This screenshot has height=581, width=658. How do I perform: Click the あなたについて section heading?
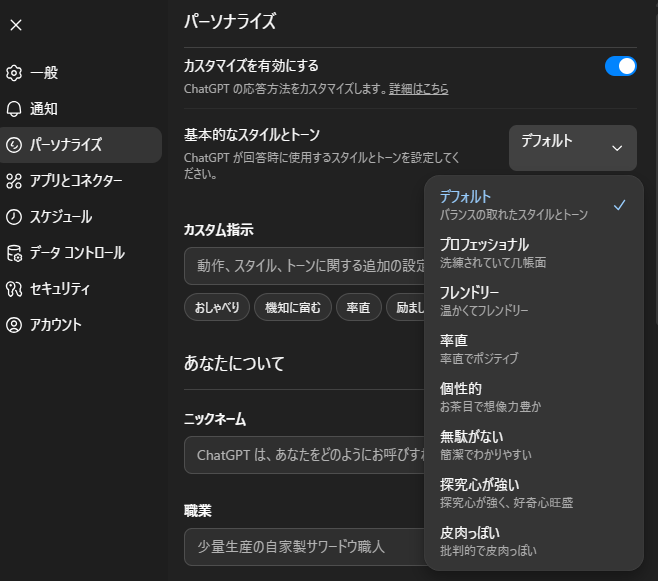coord(234,363)
